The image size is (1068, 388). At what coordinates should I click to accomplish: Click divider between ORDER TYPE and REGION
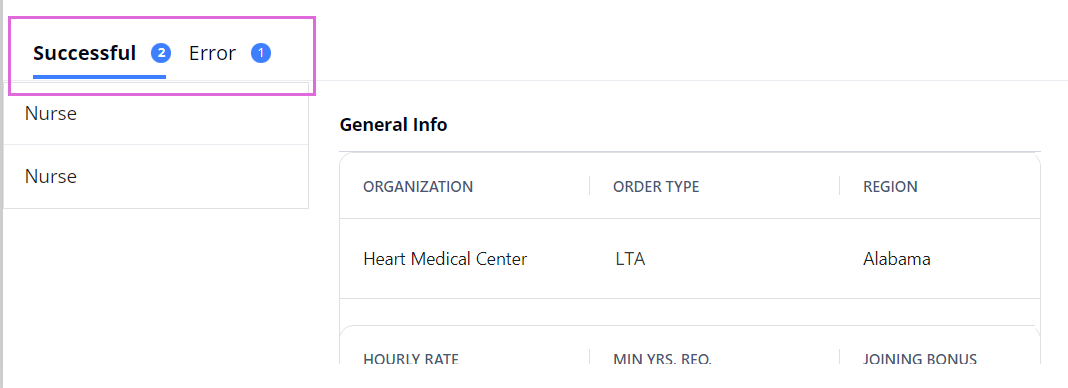(x=839, y=186)
